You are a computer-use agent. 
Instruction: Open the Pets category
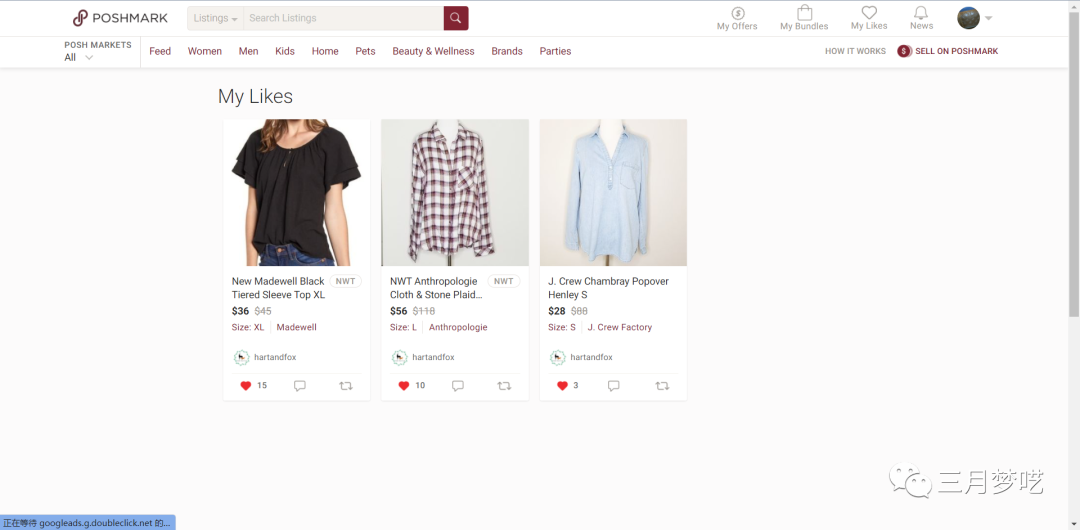click(x=365, y=51)
